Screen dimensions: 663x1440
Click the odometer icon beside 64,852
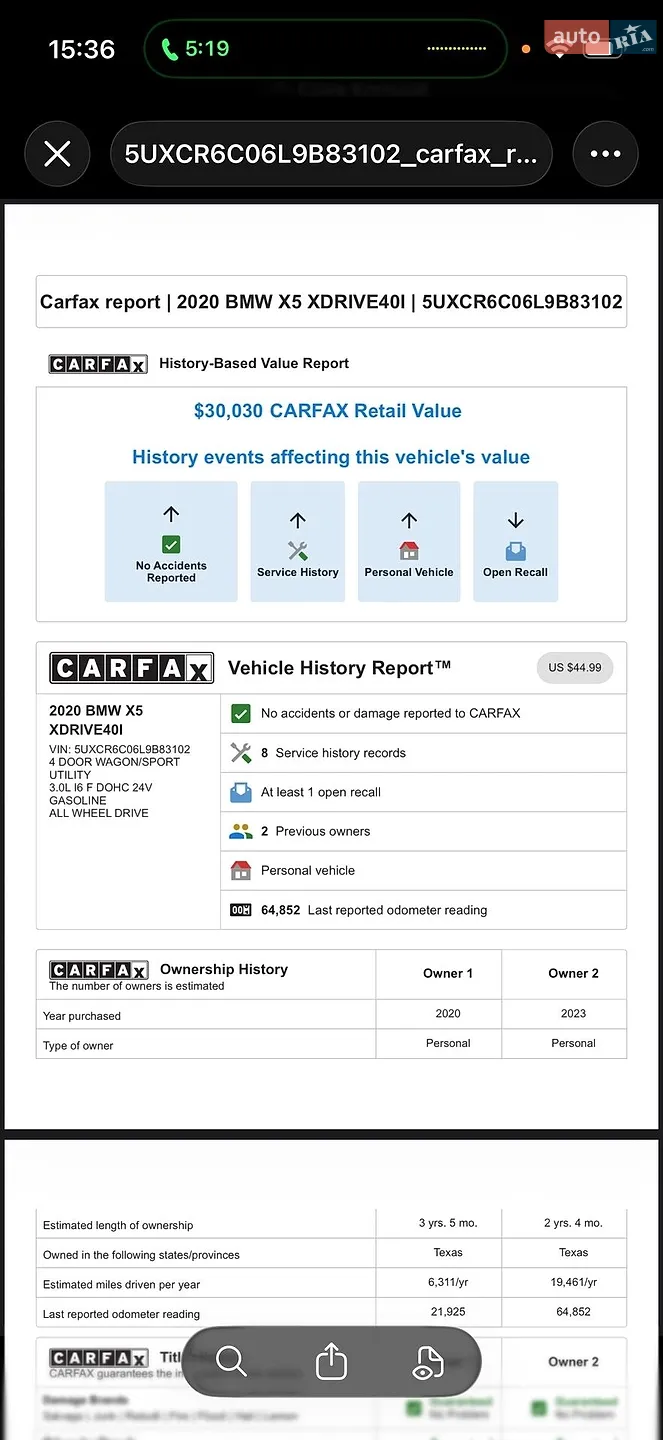coord(241,910)
